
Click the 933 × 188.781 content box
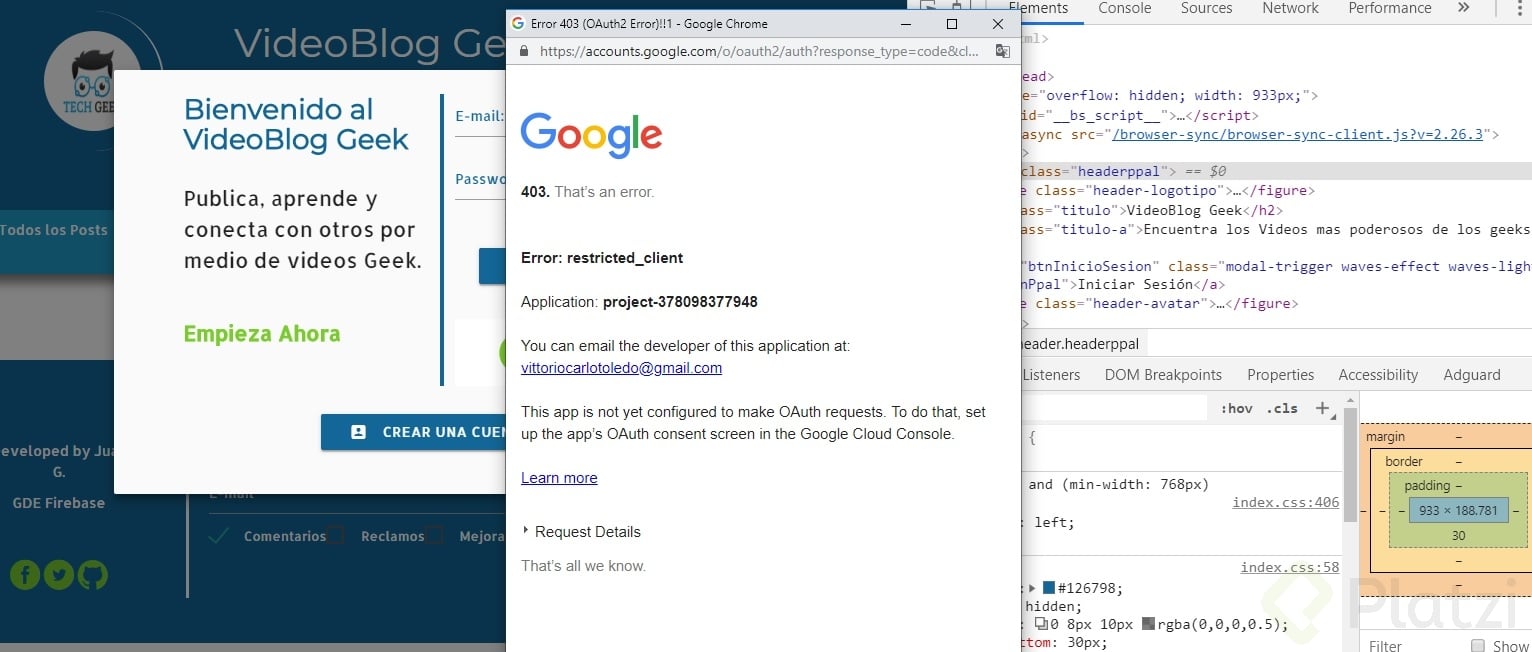point(1458,510)
